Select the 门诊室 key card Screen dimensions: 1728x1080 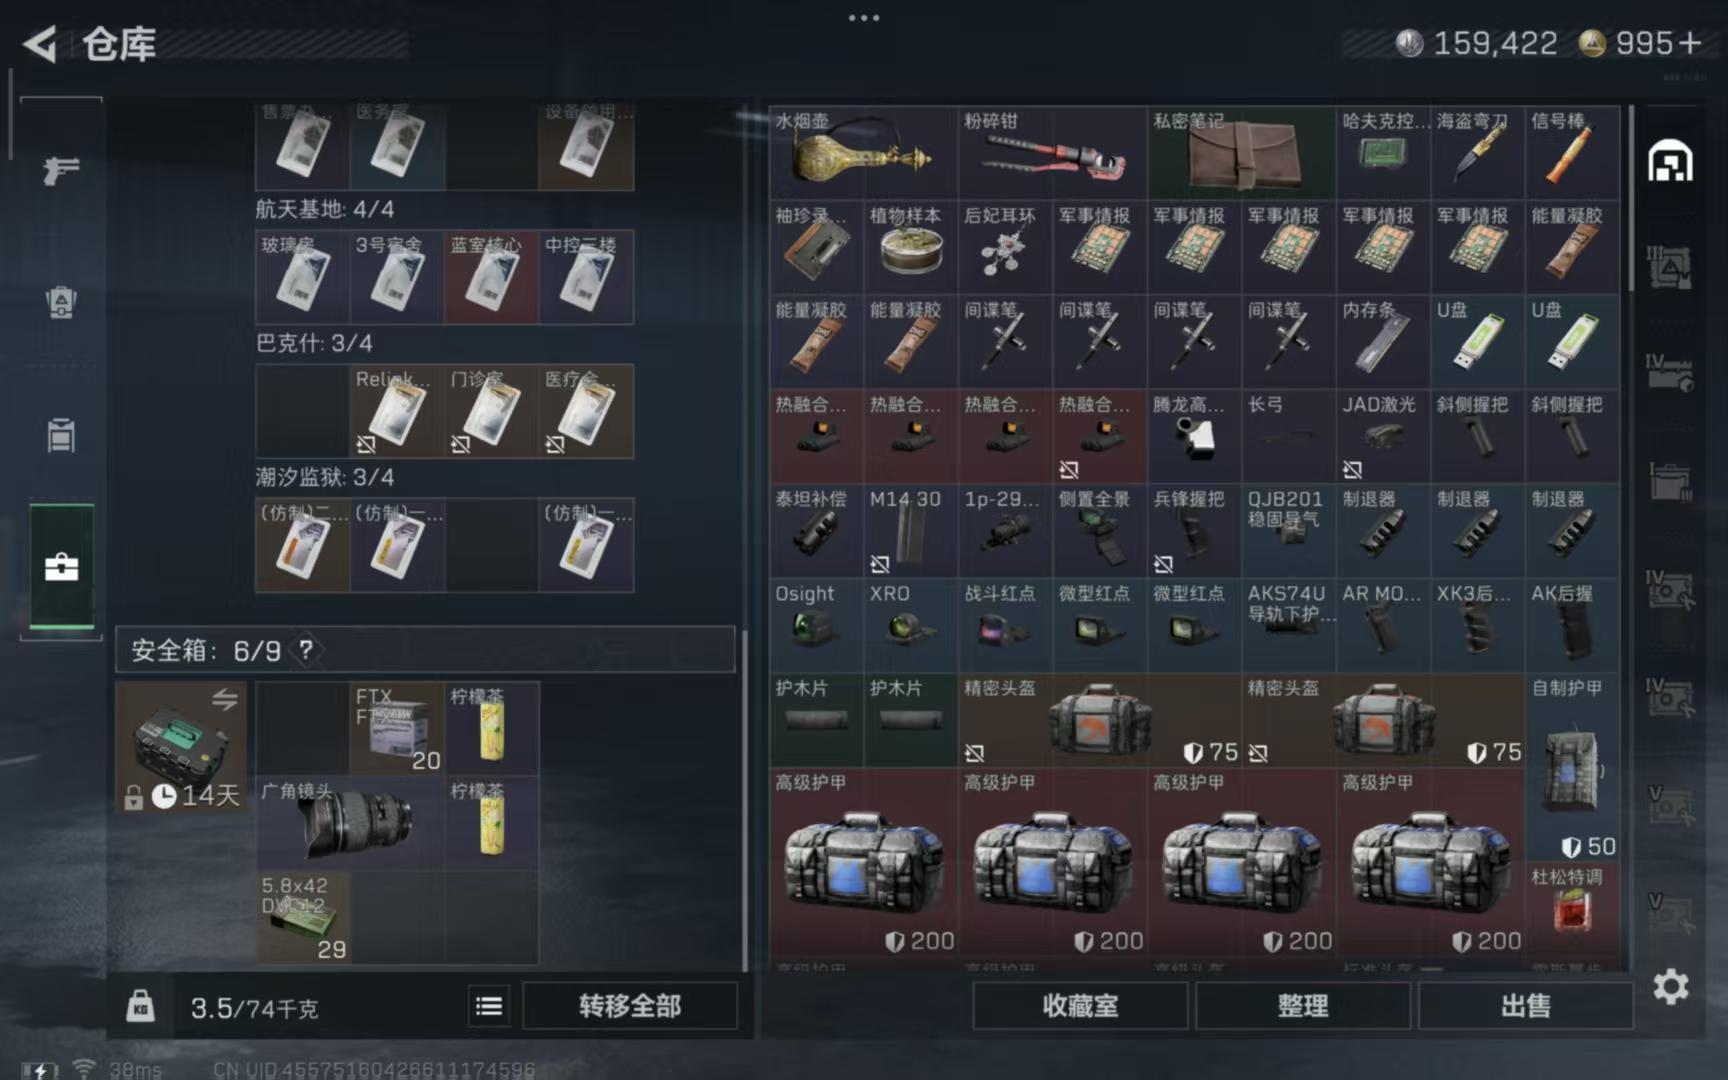coord(491,410)
